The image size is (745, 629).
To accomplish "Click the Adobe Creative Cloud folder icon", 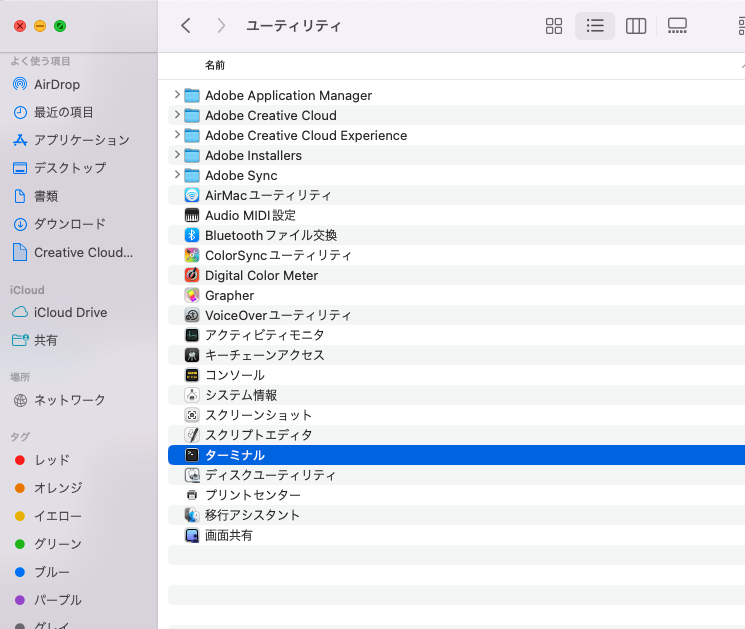I will [x=192, y=115].
